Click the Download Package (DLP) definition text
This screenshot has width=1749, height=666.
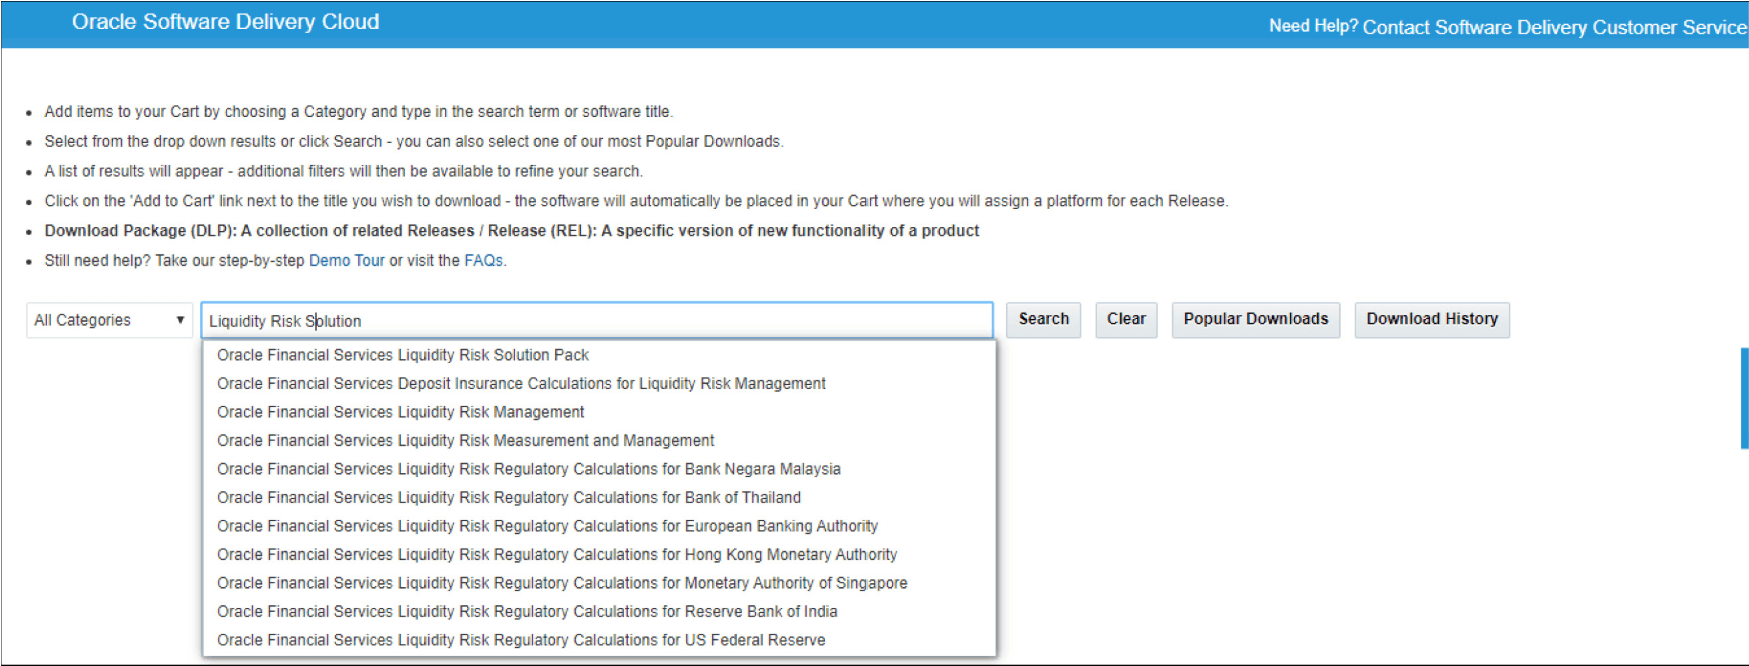pyautogui.click(x=512, y=231)
